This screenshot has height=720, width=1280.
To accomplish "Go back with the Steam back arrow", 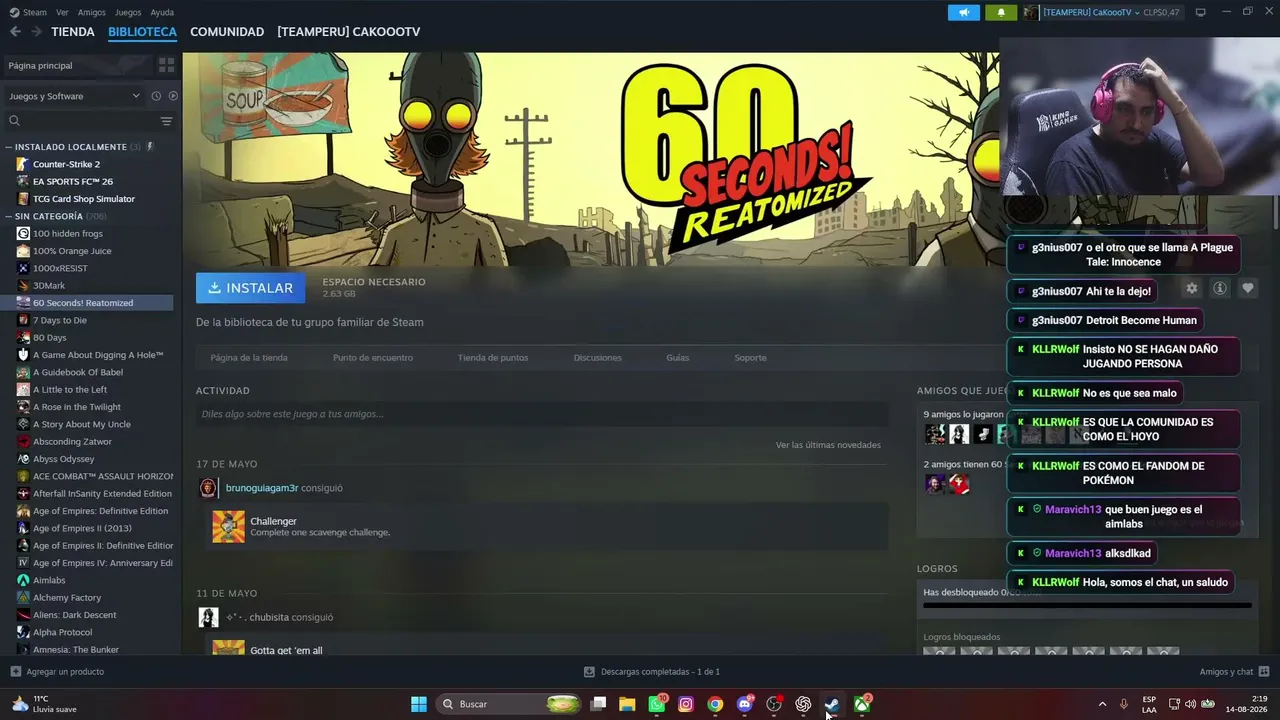I will [15, 32].
